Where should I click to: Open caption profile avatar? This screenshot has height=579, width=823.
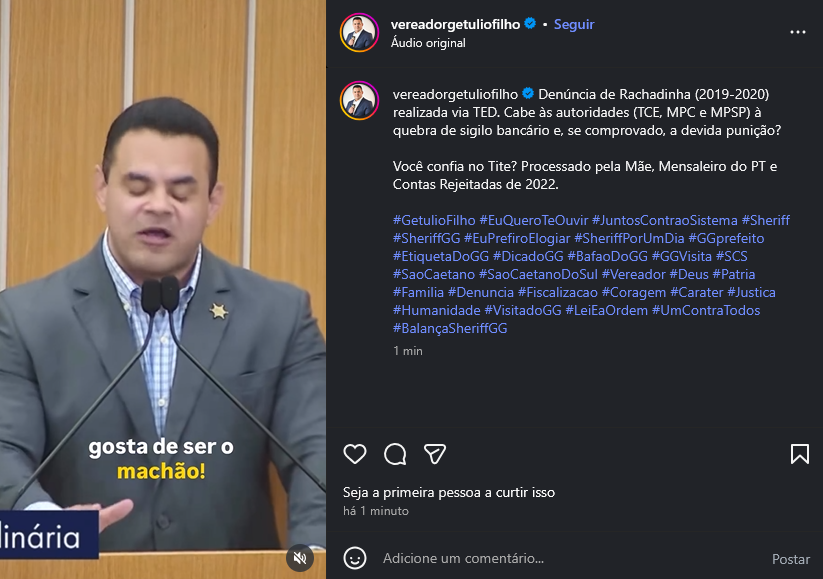pyautogui.click(x=360, y=100)
